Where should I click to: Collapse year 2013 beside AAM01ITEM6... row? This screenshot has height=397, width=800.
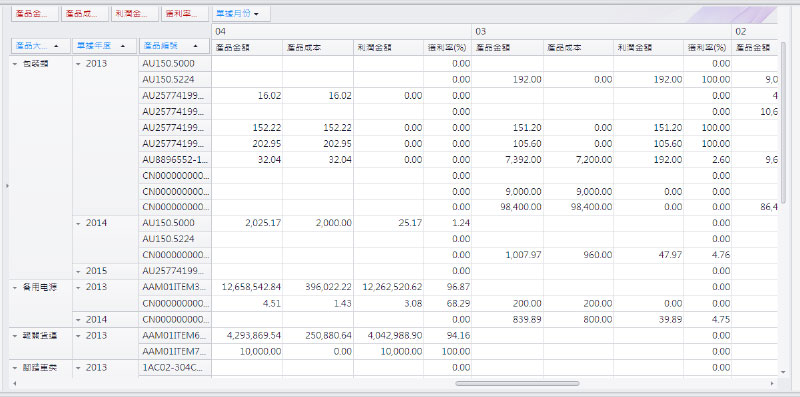pyautogui.click(x=78, y=336)
